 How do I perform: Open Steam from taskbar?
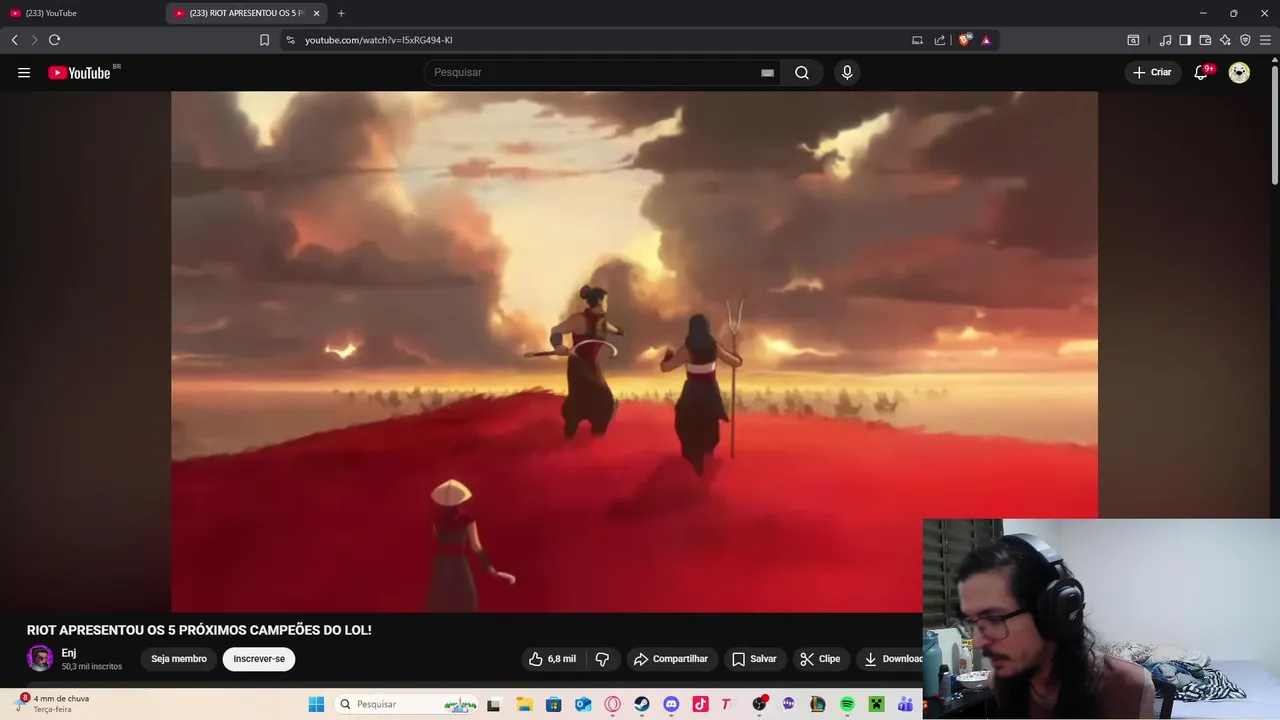(642, 704)
